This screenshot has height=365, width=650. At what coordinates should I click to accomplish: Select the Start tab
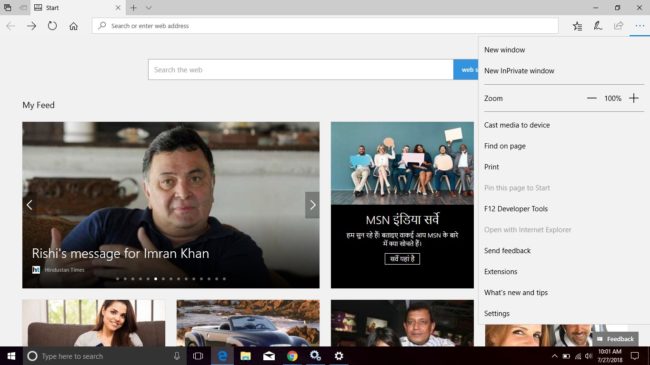[77, 7]
